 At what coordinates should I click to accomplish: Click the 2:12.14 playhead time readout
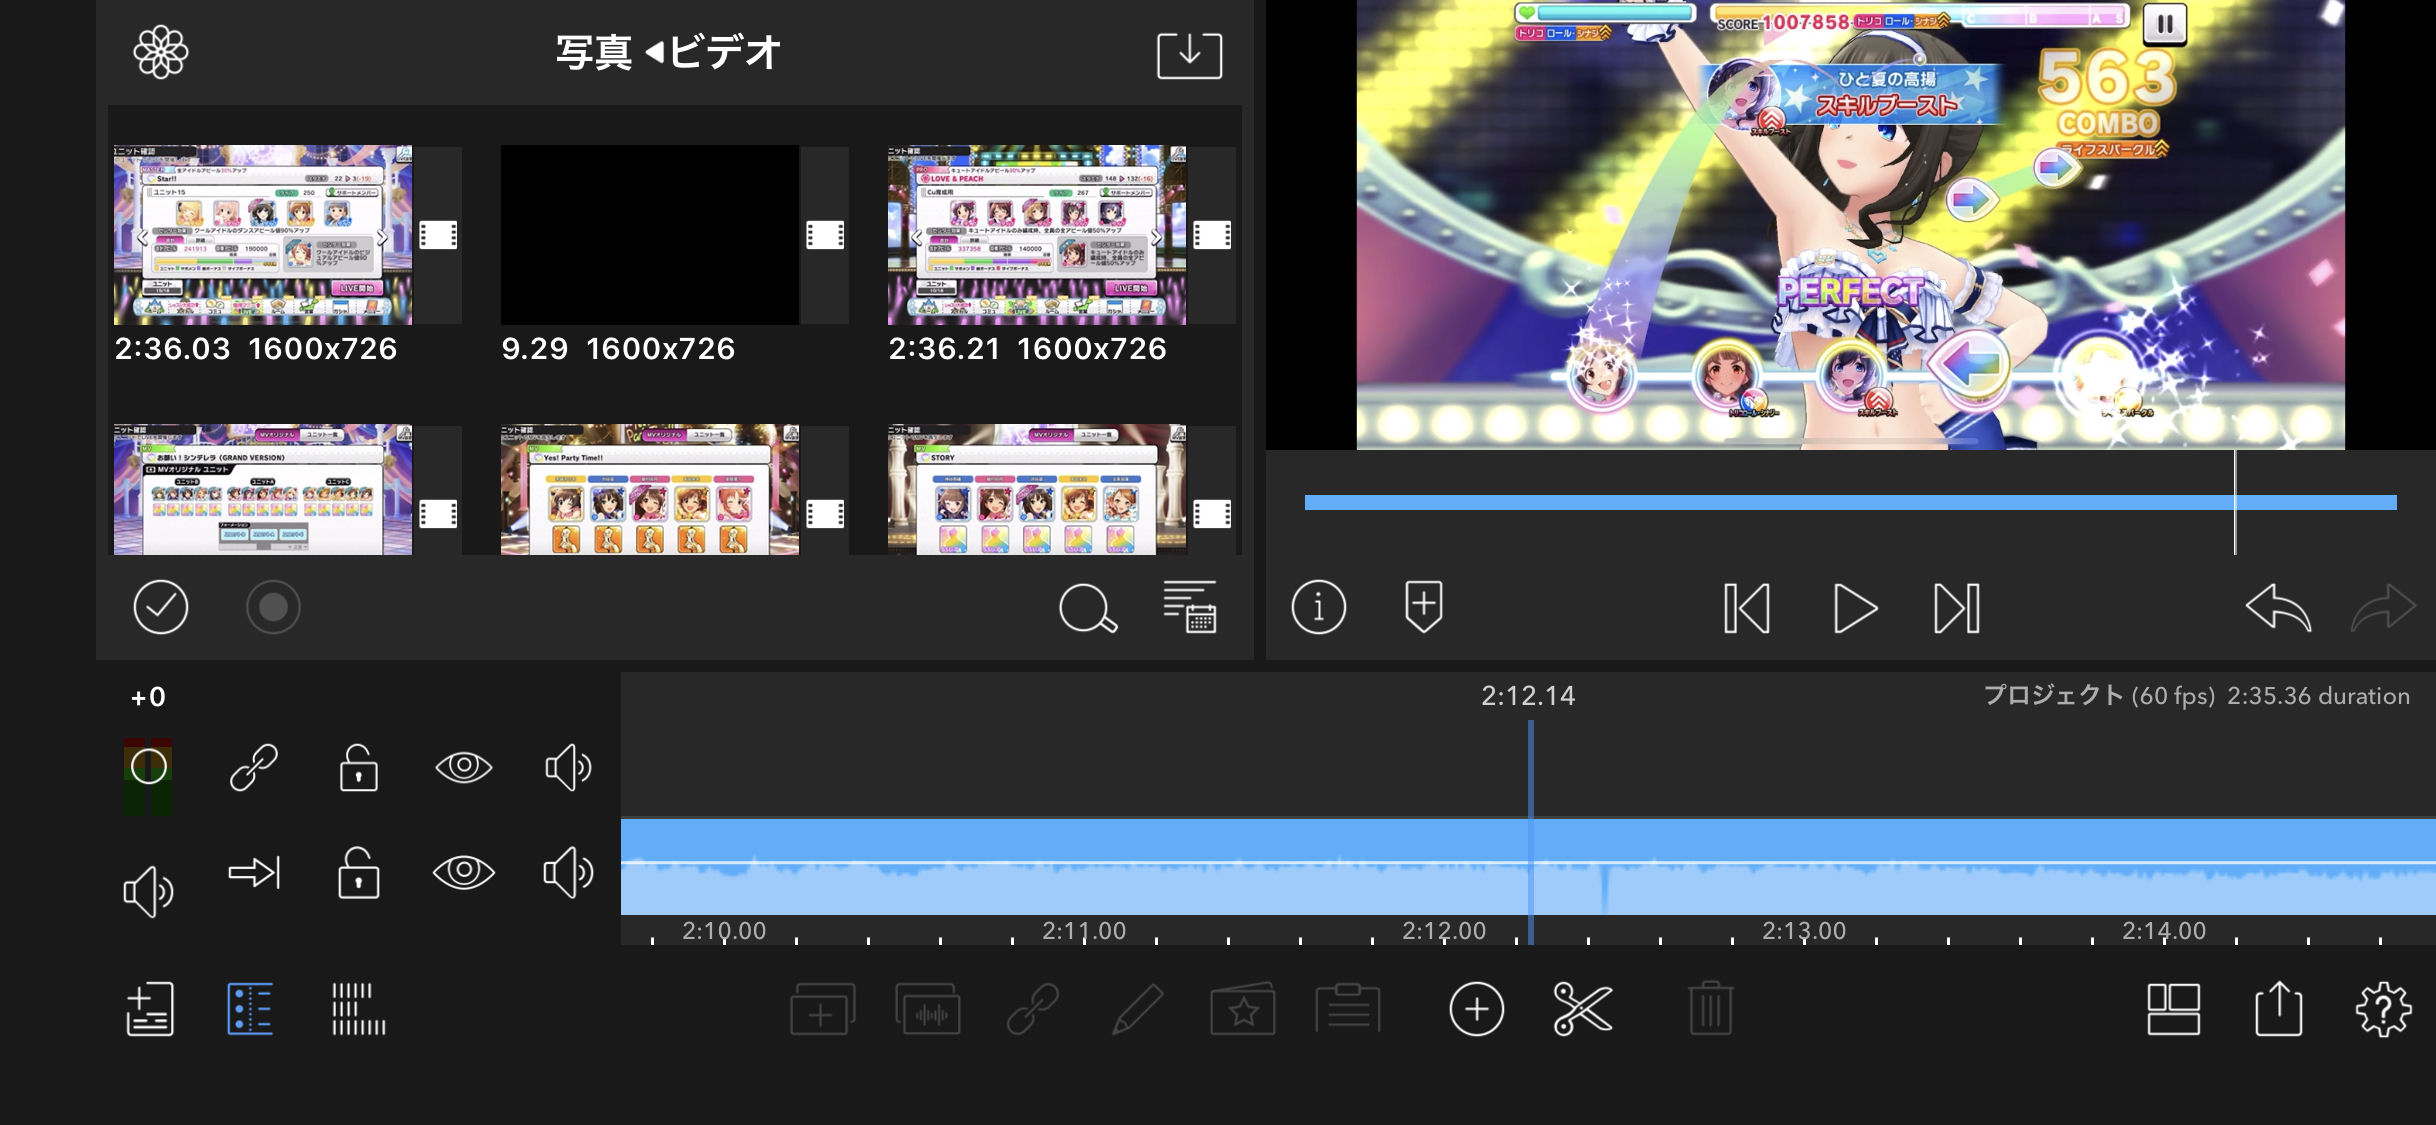pyautogui.click(x=1528, y=696)
